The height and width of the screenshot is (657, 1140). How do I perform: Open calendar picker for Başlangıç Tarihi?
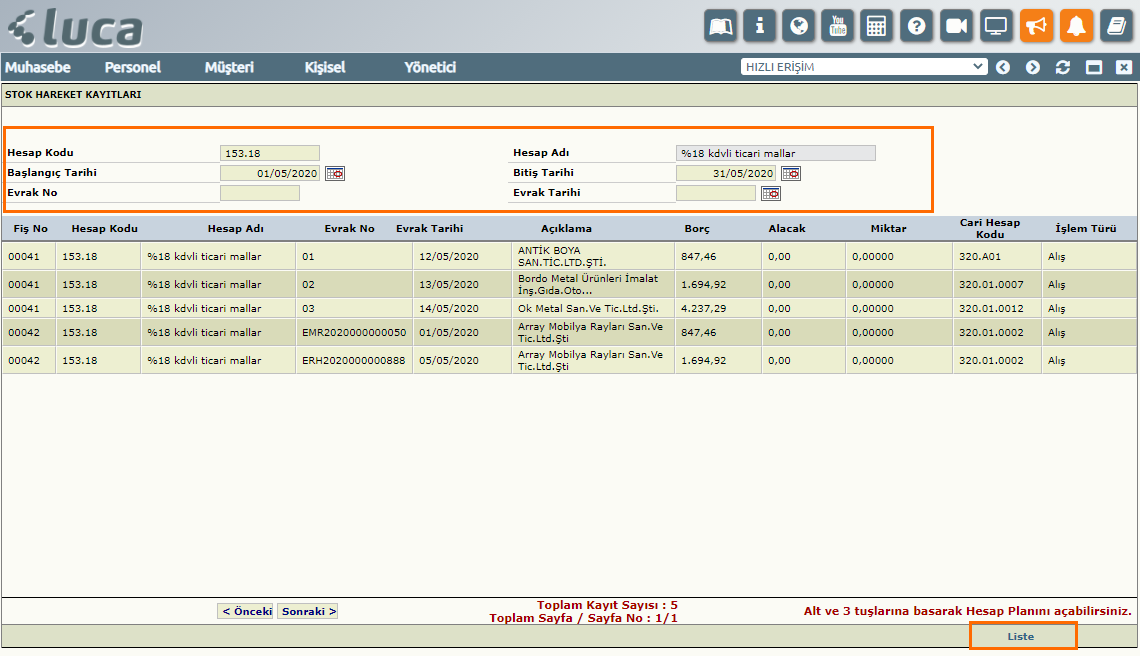click(x=334, y=174)
